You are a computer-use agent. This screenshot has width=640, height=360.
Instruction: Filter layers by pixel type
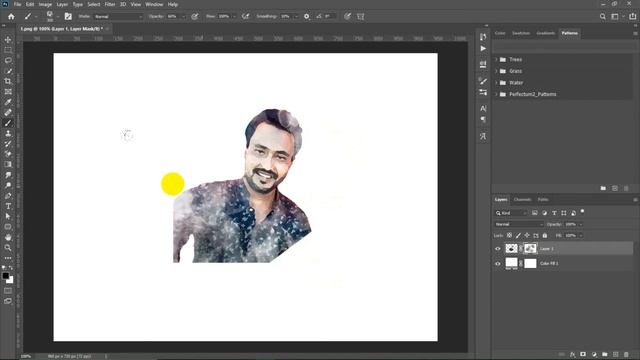coord(535,213)
